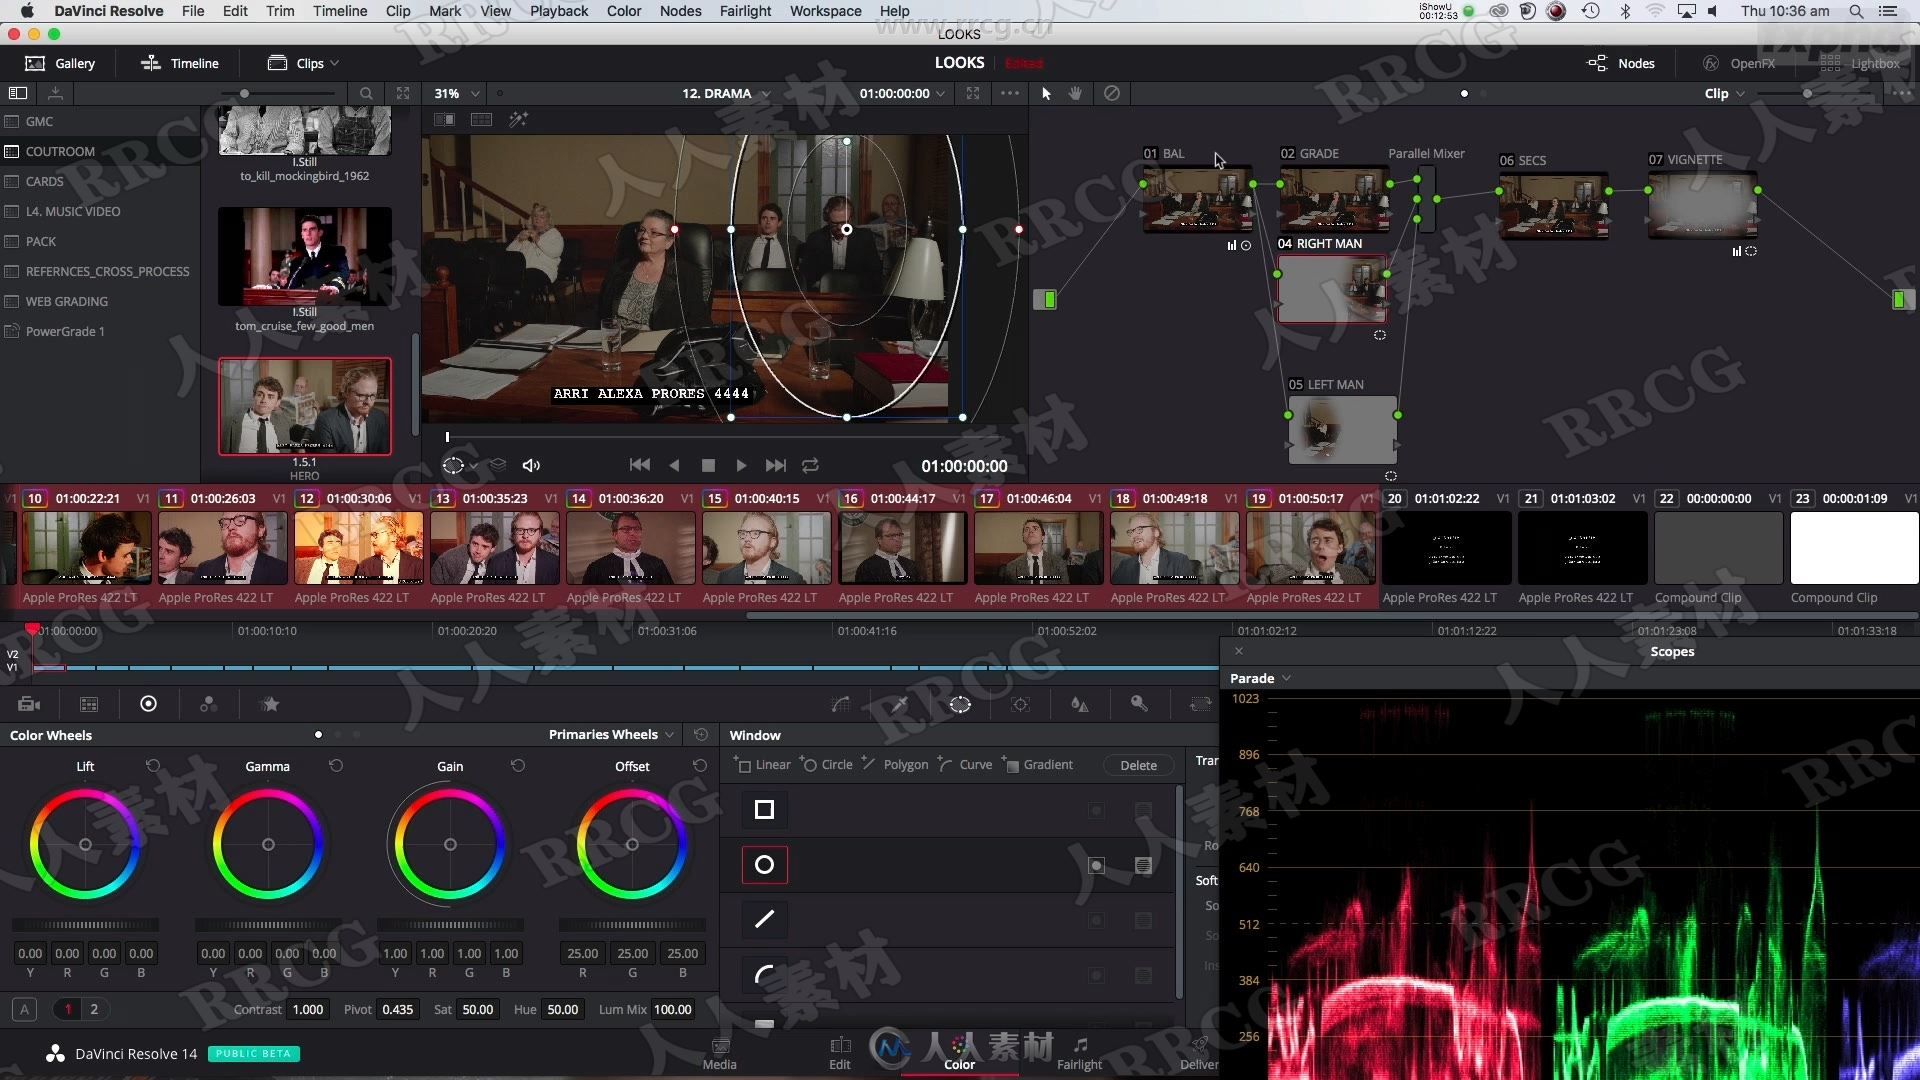Screen dimensions: 1920x1080
Task: Adjust the Lift master wheel slider
Action: coord(85,925)
